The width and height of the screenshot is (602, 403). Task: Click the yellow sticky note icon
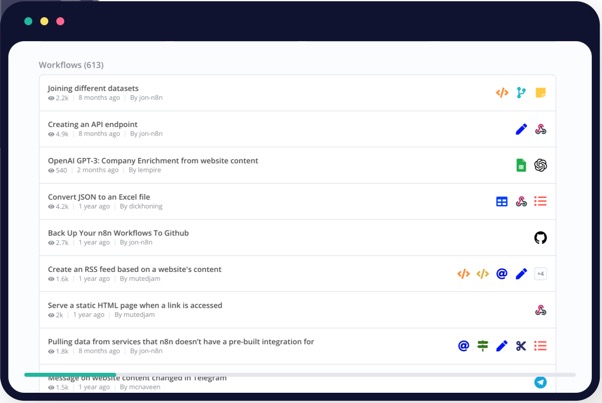point(540,93)
